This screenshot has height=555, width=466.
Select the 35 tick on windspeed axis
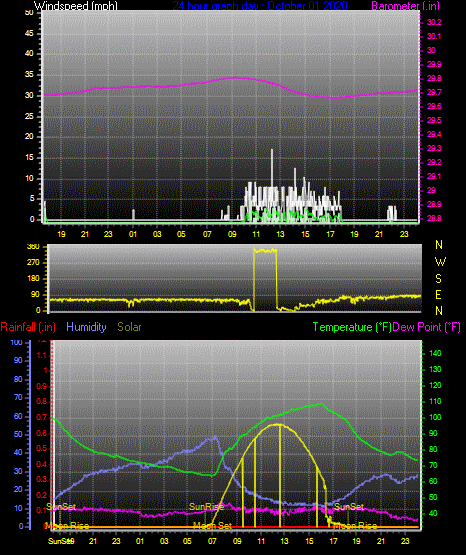[29, 74]
